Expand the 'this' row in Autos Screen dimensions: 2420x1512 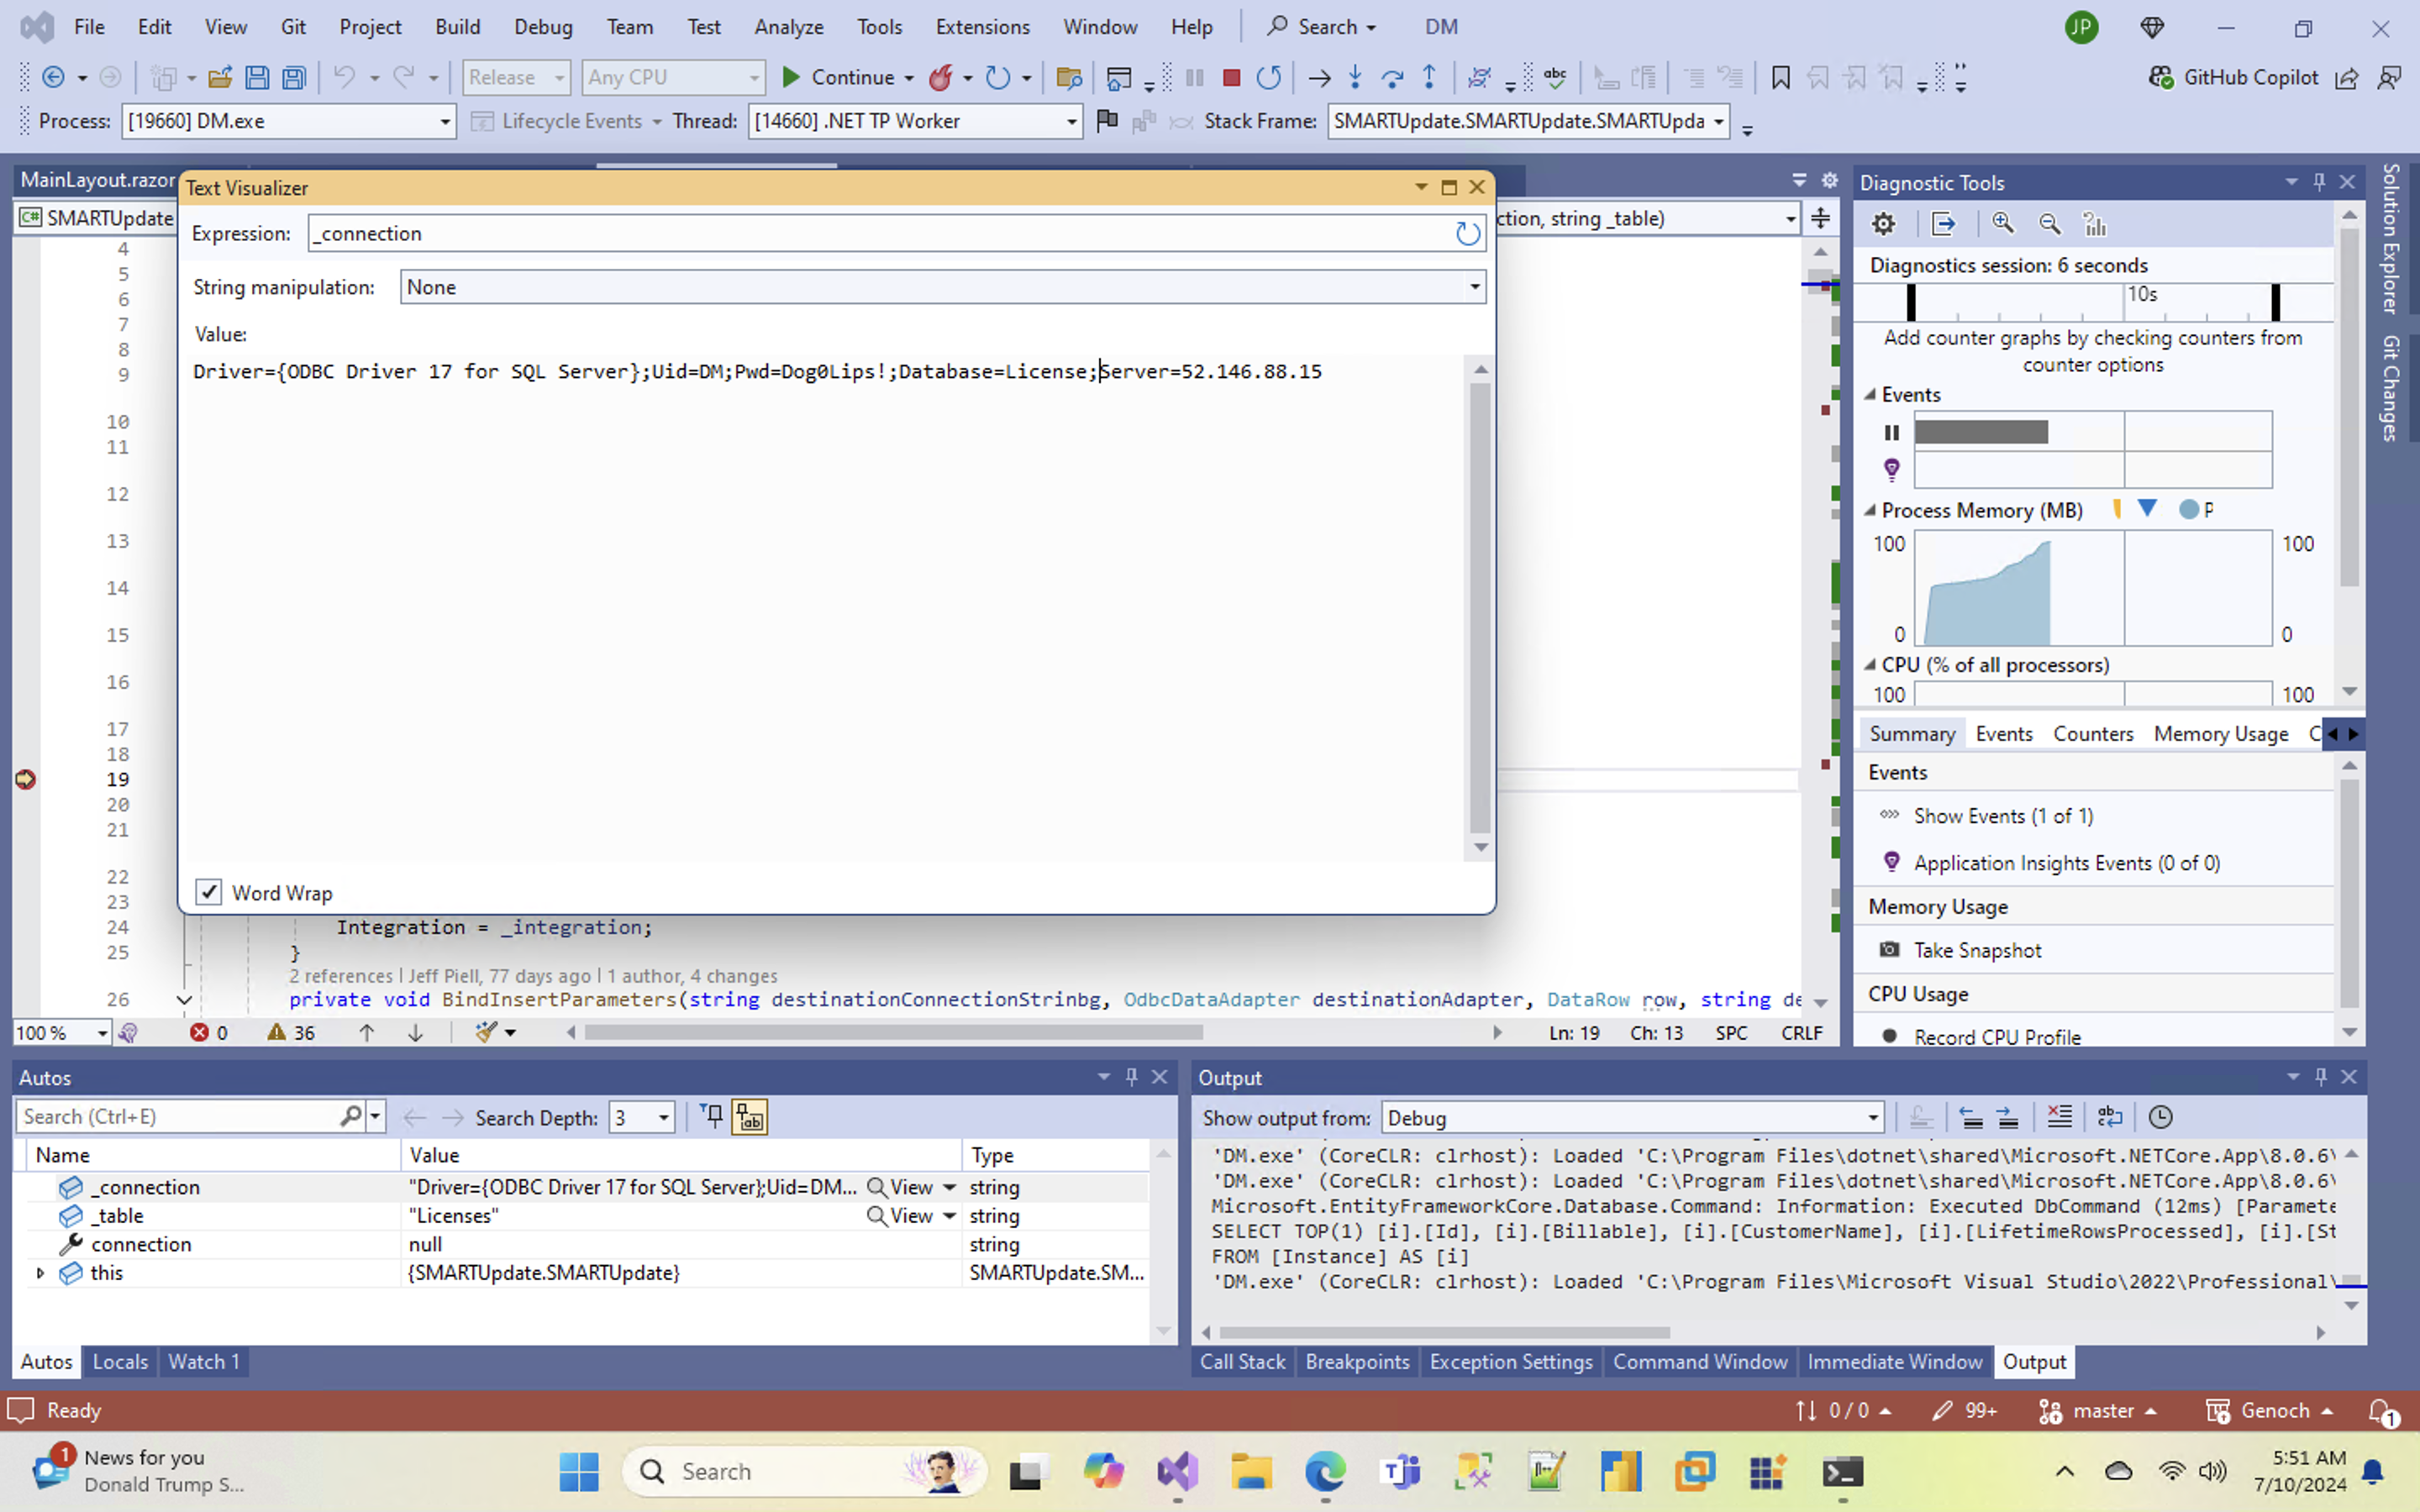point(40,1272)
